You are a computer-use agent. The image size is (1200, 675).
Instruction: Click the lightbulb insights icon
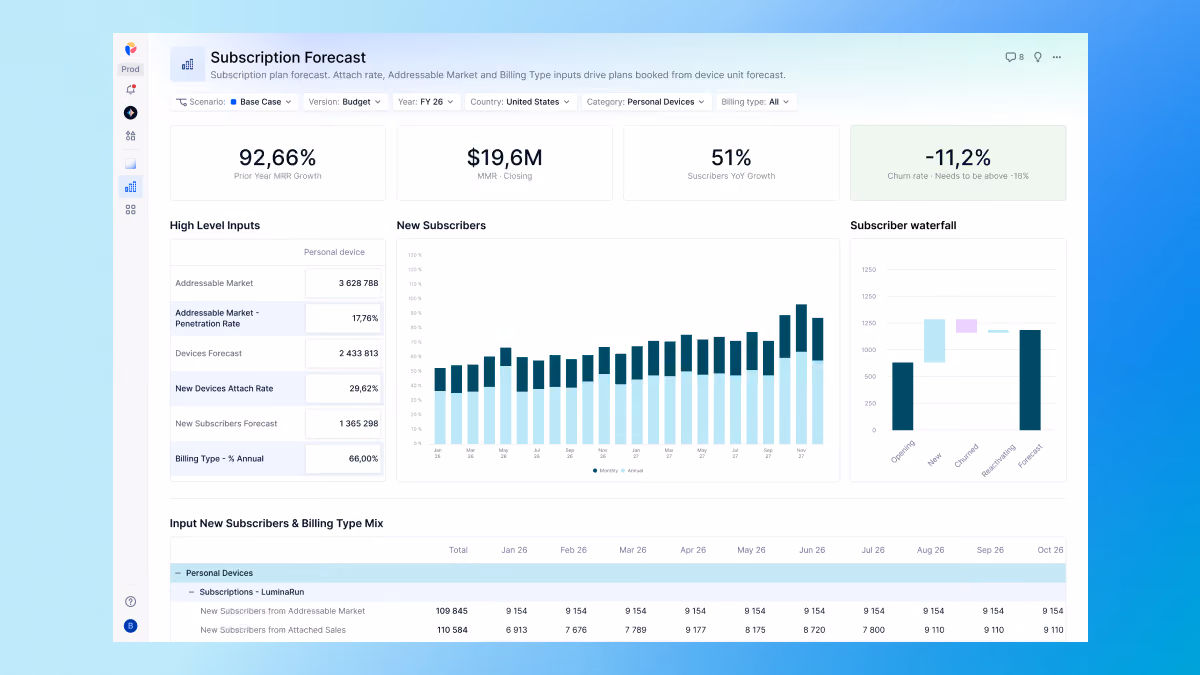pyautogui.click(x=1038, y=57)
